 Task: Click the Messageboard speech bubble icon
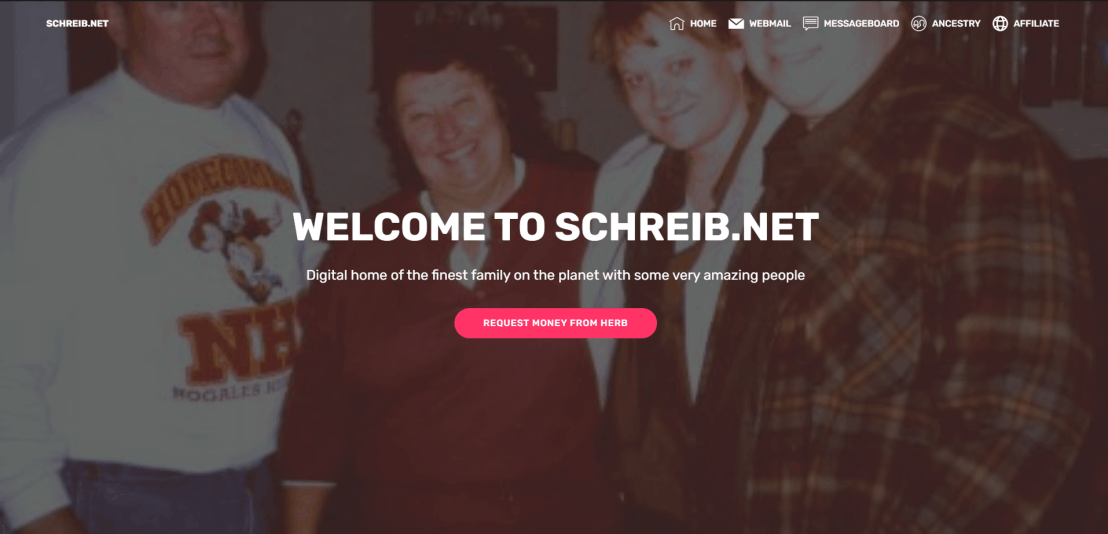coord(811,23)
